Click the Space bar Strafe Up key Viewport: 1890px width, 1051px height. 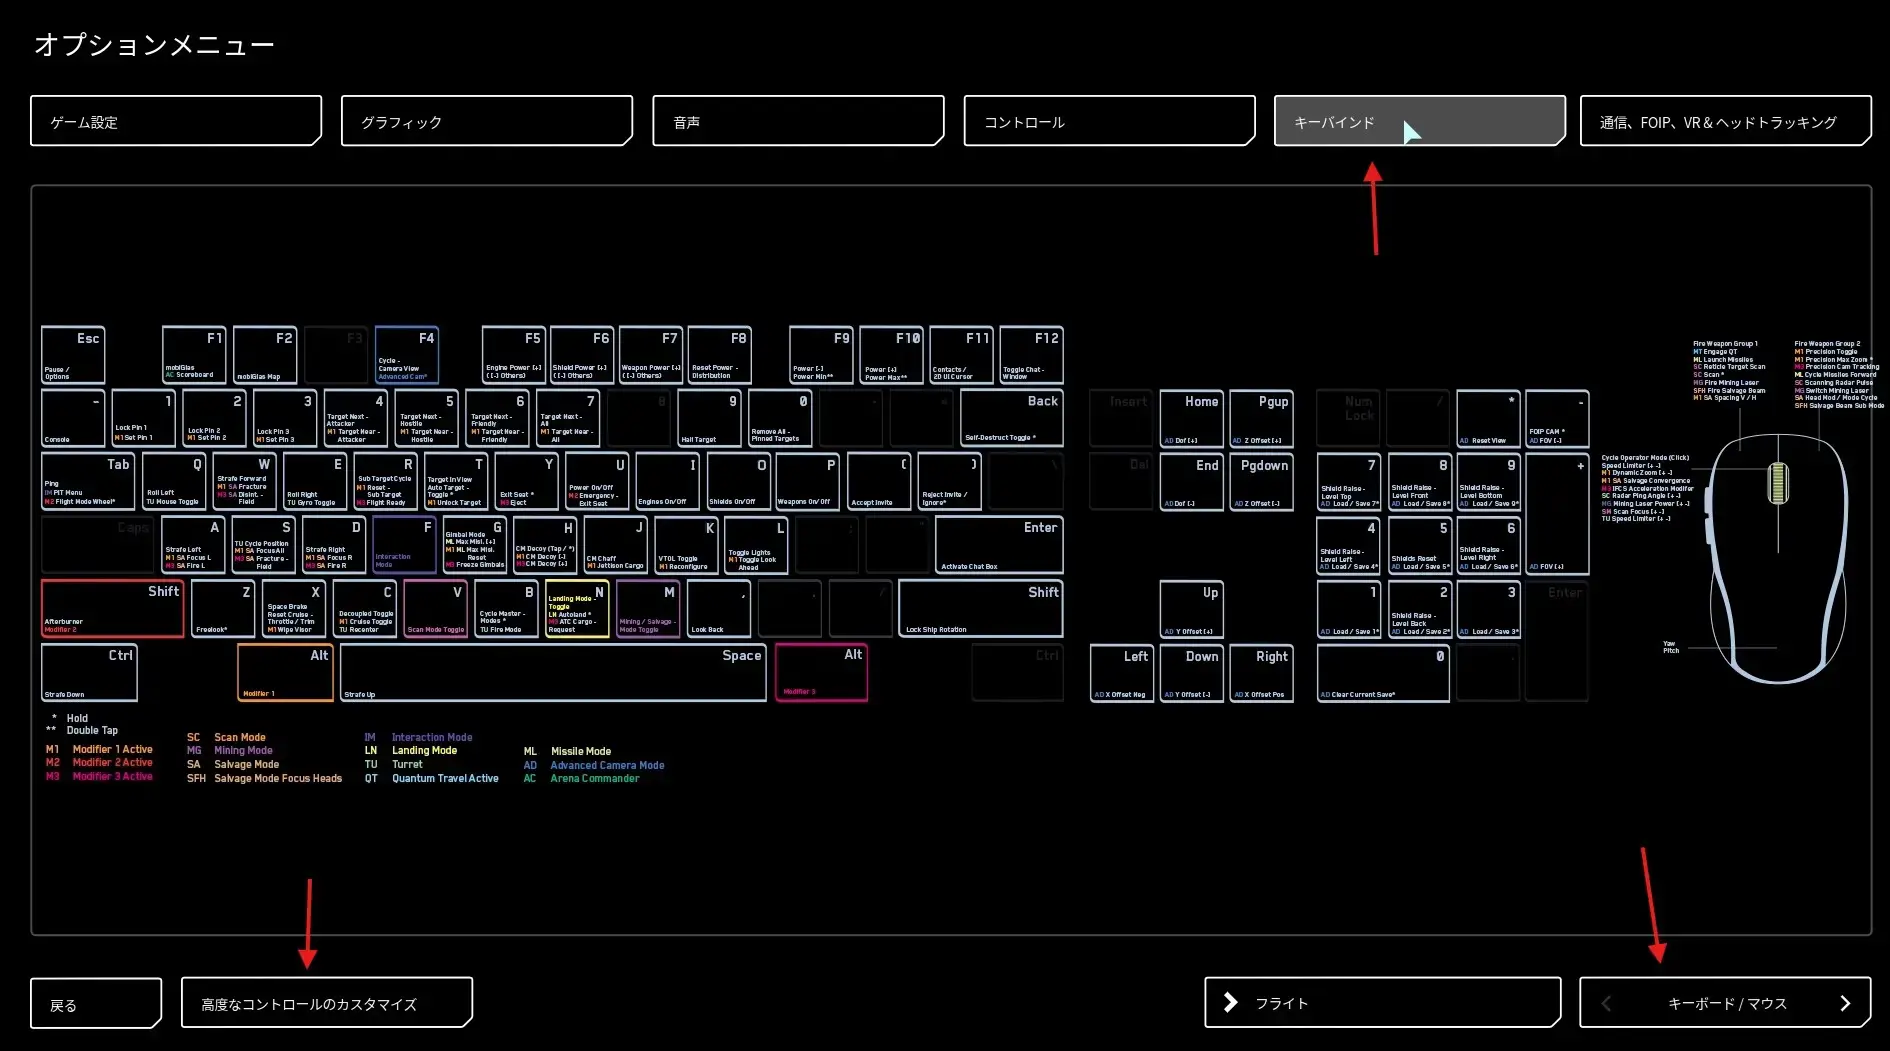click(553, 673)
